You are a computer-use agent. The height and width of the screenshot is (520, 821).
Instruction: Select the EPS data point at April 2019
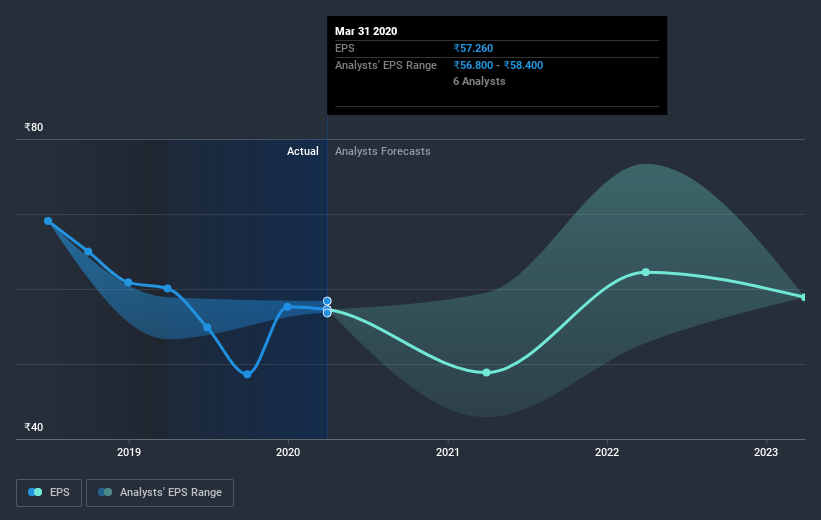pos(168,289)
